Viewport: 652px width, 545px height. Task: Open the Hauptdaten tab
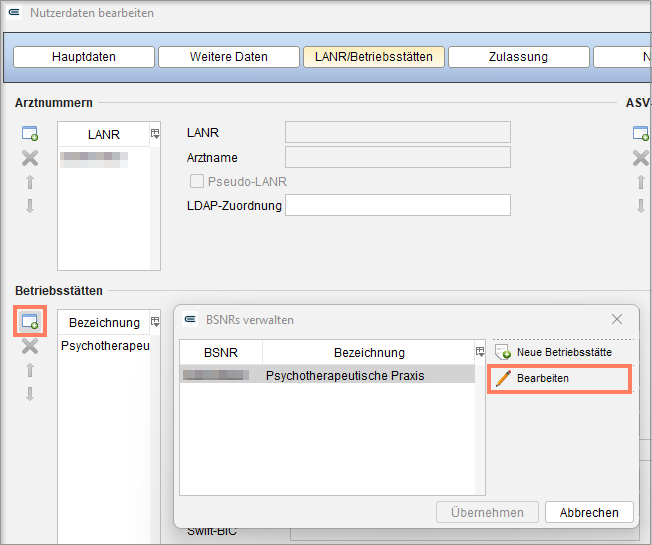point(84,57)
